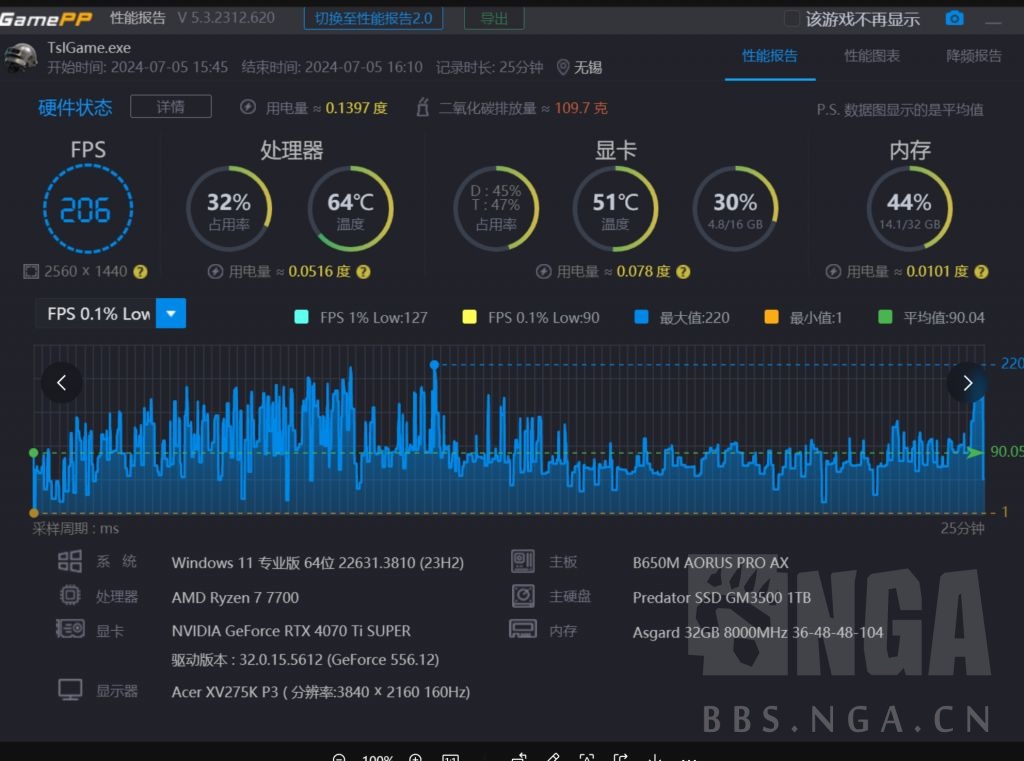Click the left chart navigation chevron
Screen dimensions: 1024x761
(62, 382)
